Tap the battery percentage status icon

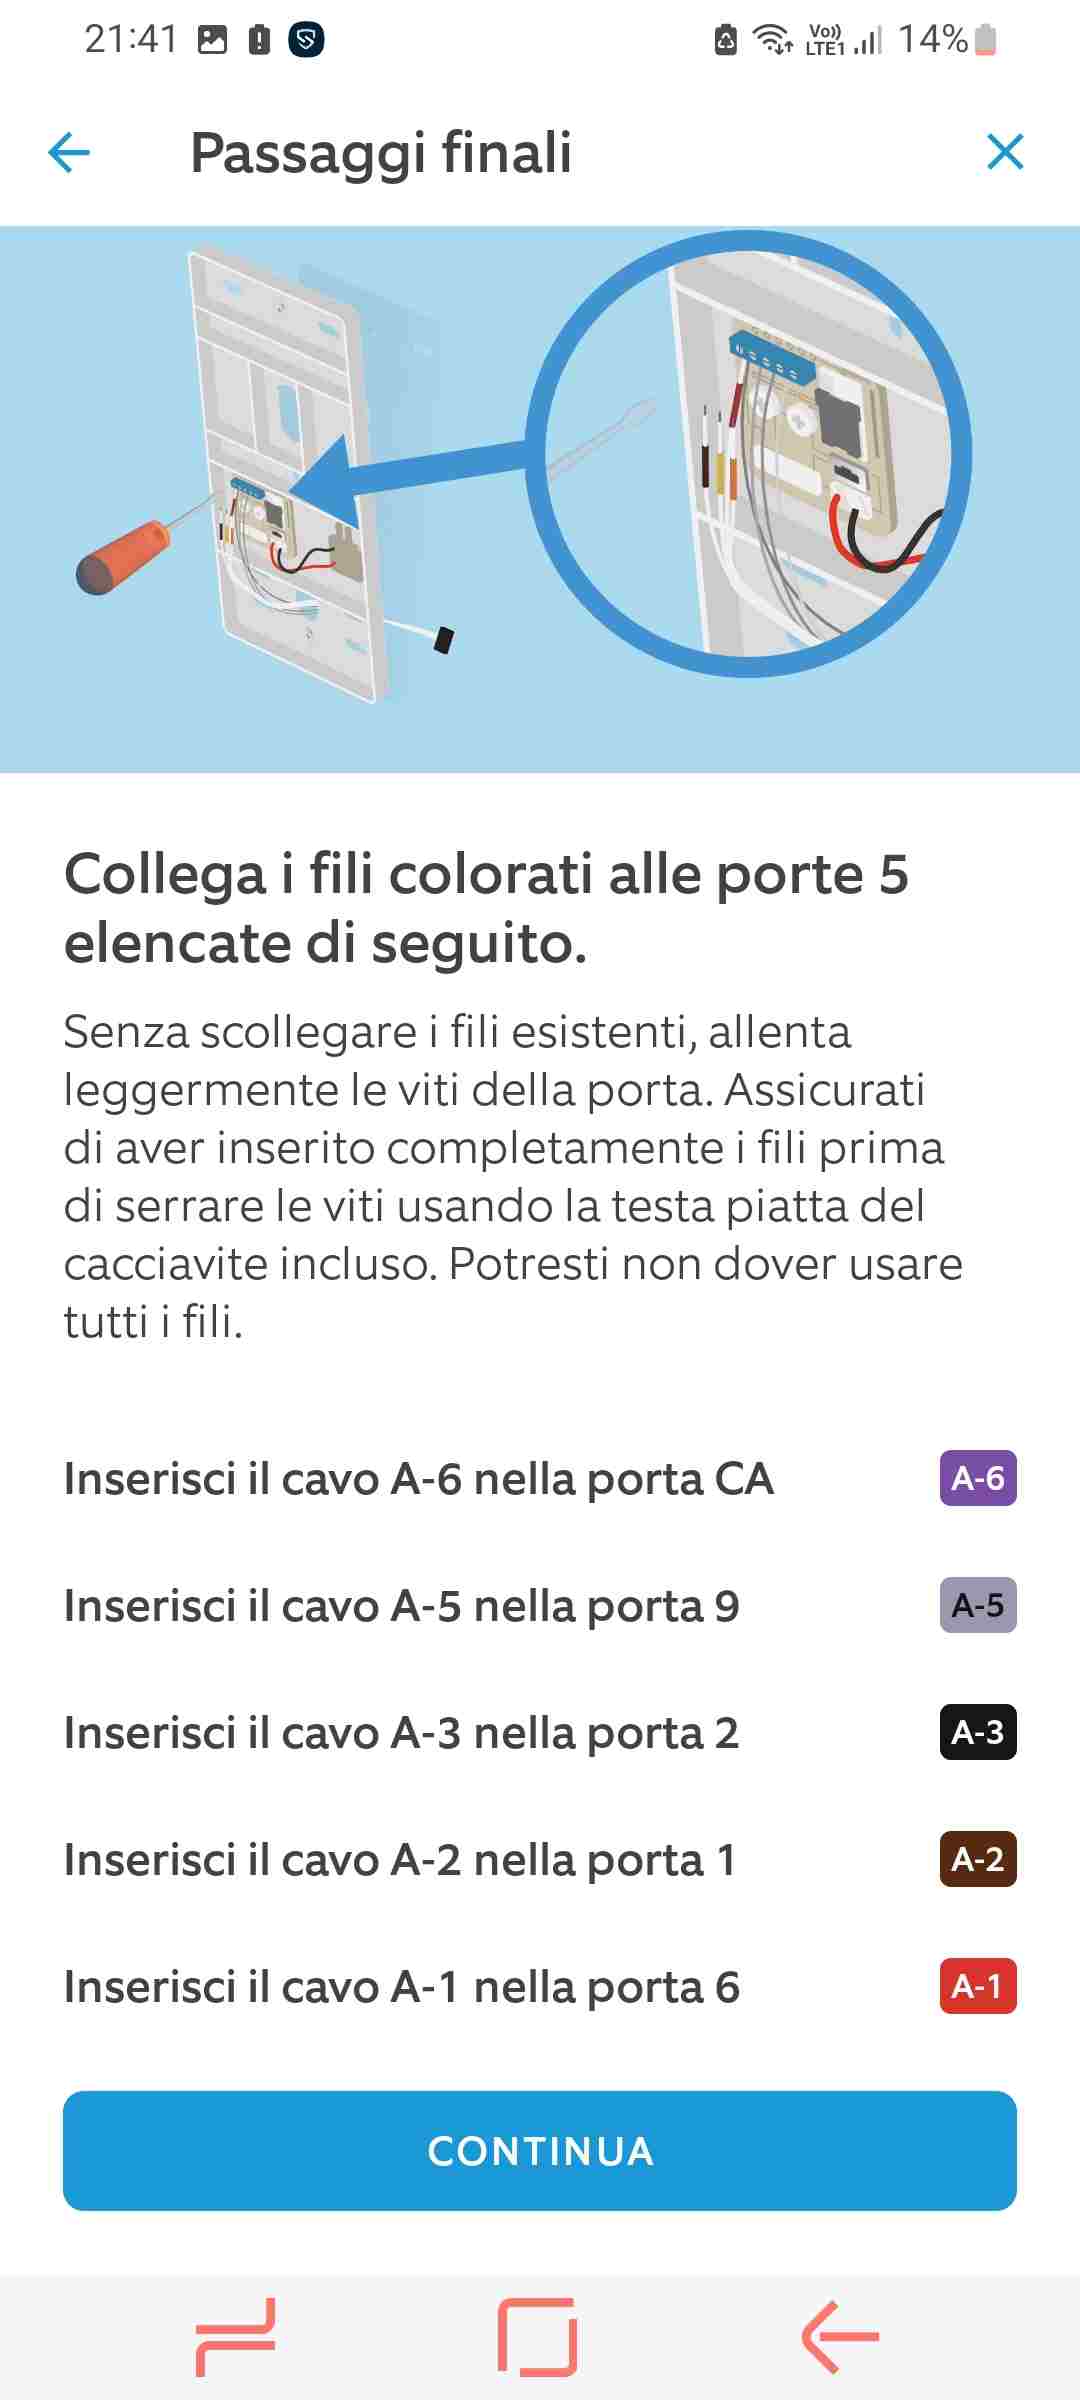pos(947,40)
